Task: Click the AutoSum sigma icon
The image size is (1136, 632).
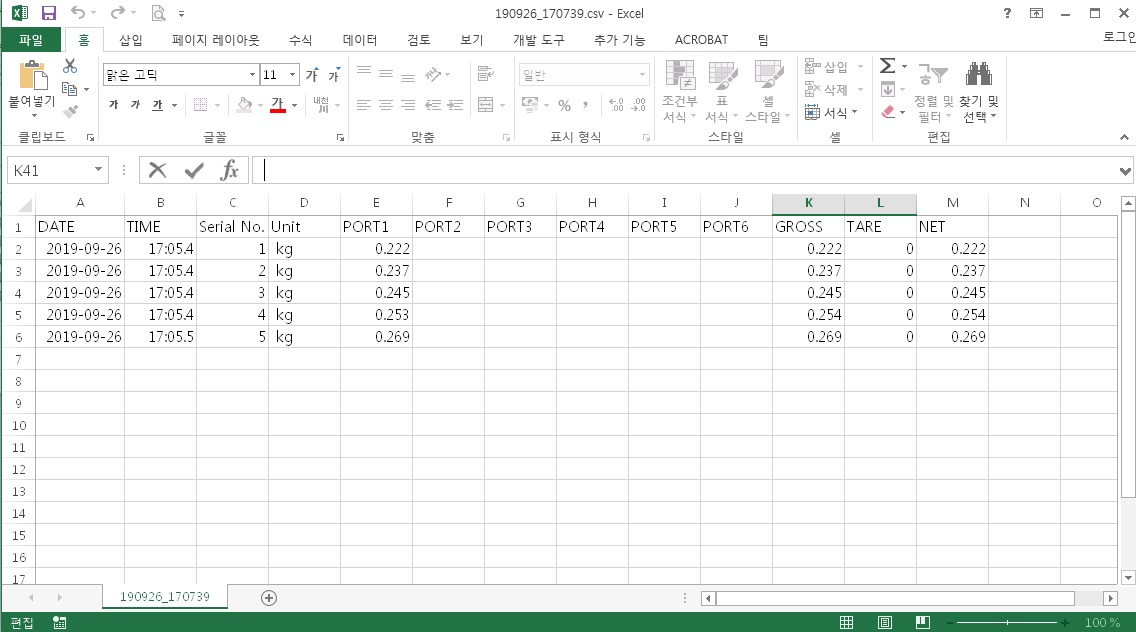Action: point(888,66)
